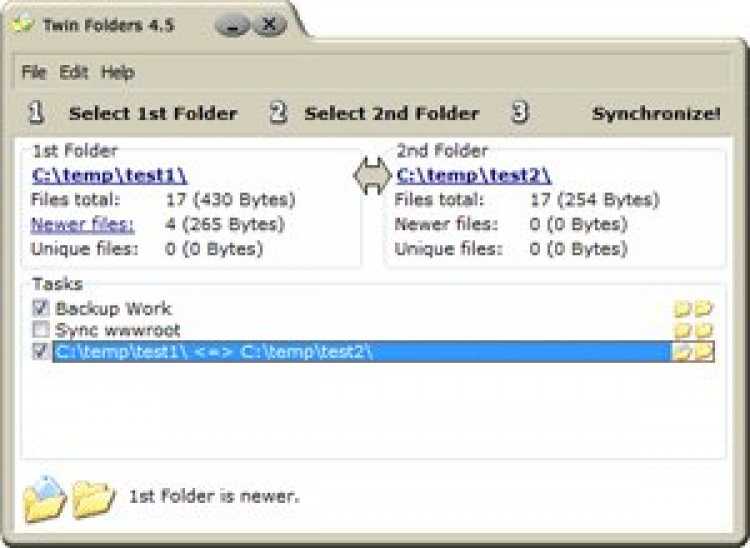Check the Sync wwwroot task checkbox

pyautogui.click(x=41, y=329)
